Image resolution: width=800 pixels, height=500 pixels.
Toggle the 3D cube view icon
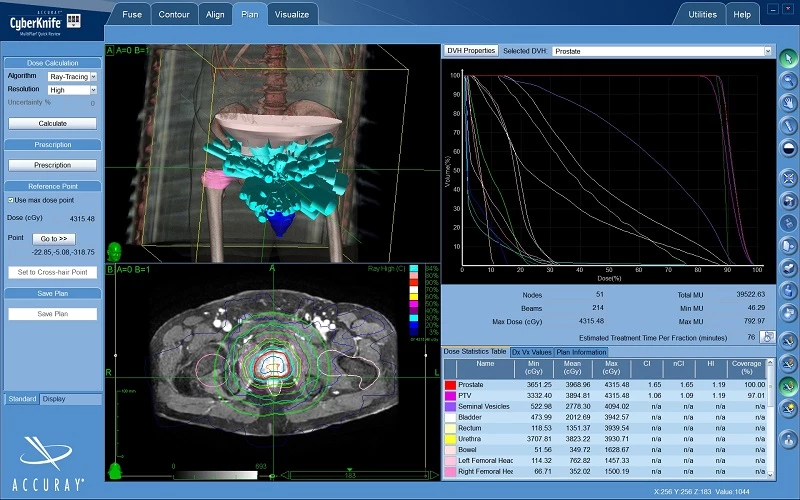coord(788,201)
